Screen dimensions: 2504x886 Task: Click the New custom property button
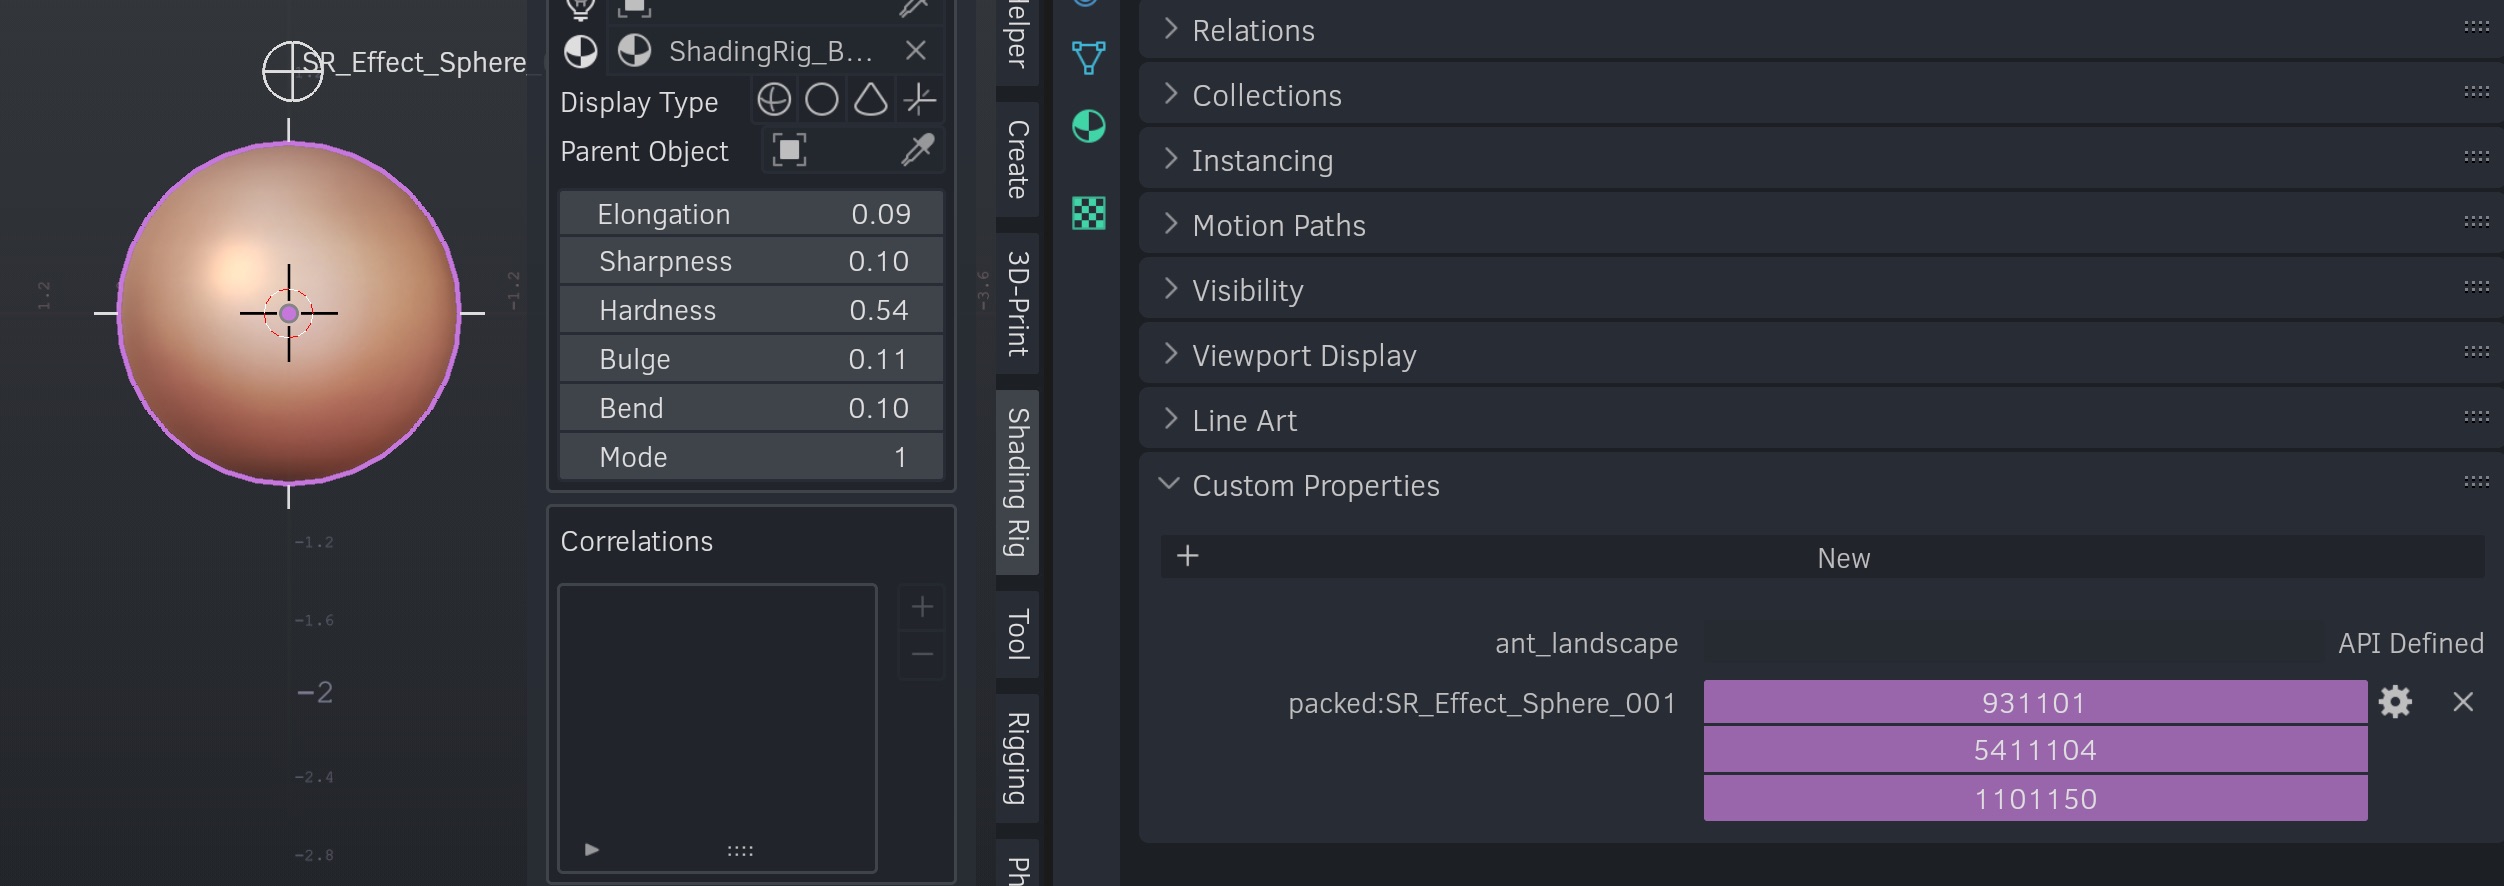pyautogui.click(x=1822, y=557)
